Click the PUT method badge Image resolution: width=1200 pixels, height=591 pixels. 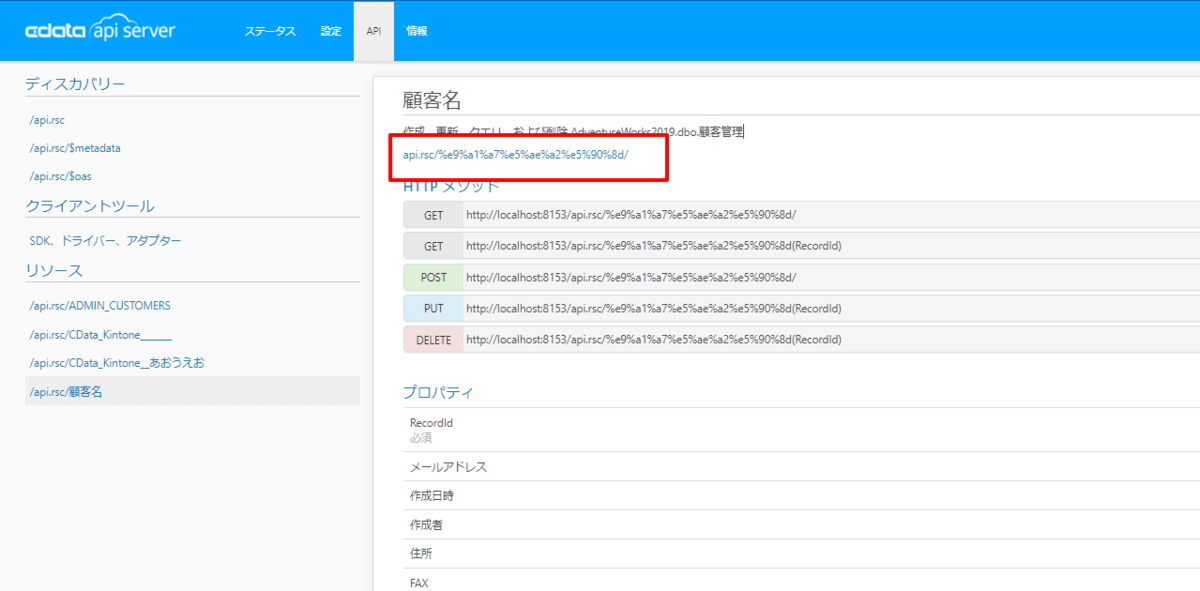(433, 309)
